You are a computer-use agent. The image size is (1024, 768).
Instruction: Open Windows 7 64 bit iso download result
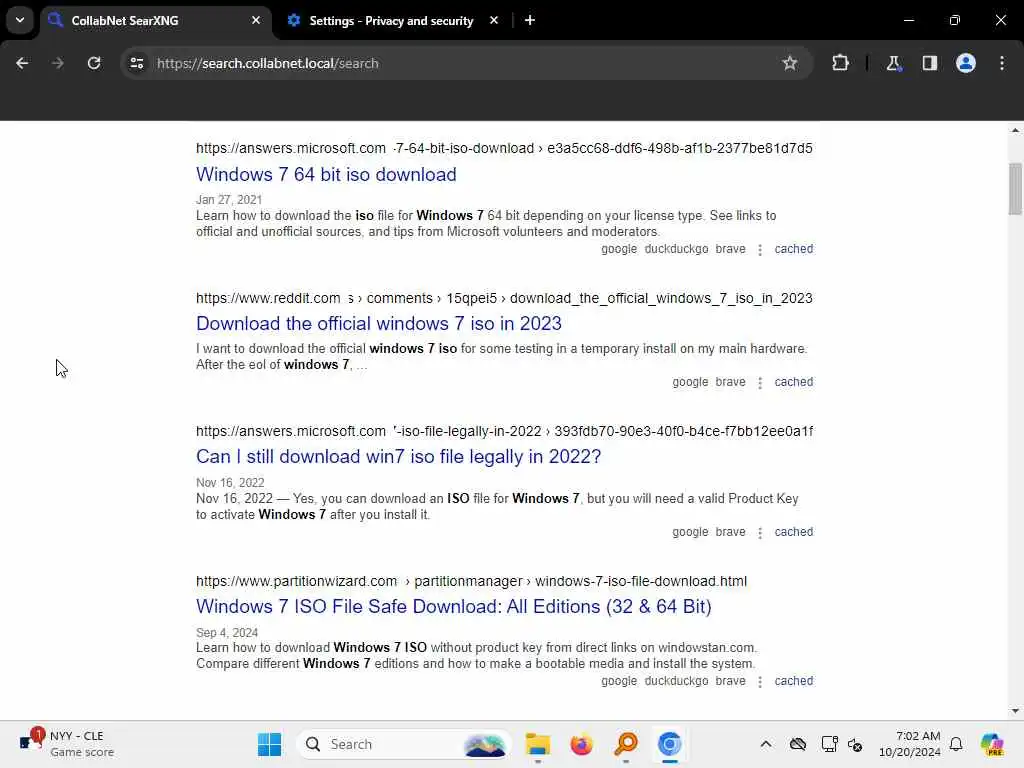point(326,174)
